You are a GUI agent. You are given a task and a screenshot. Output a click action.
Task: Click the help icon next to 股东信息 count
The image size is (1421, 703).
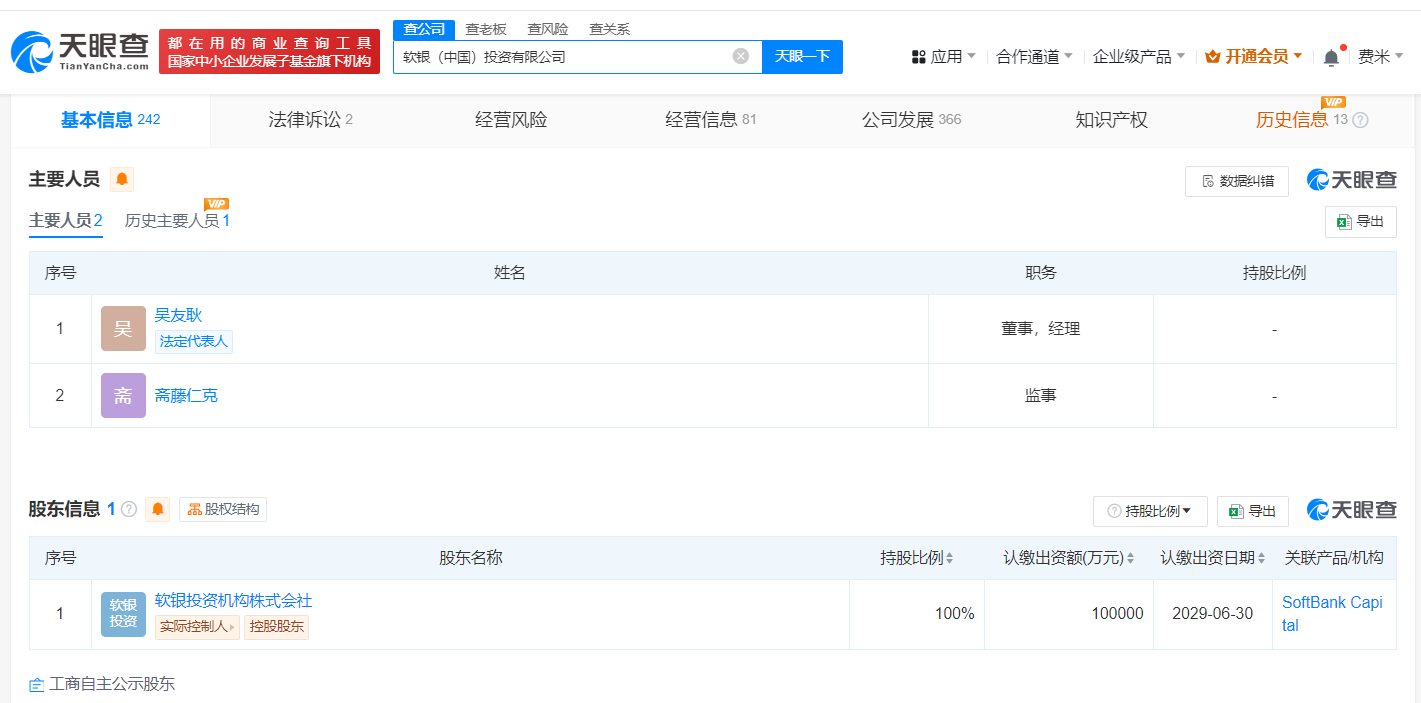[x=129, y=509]
